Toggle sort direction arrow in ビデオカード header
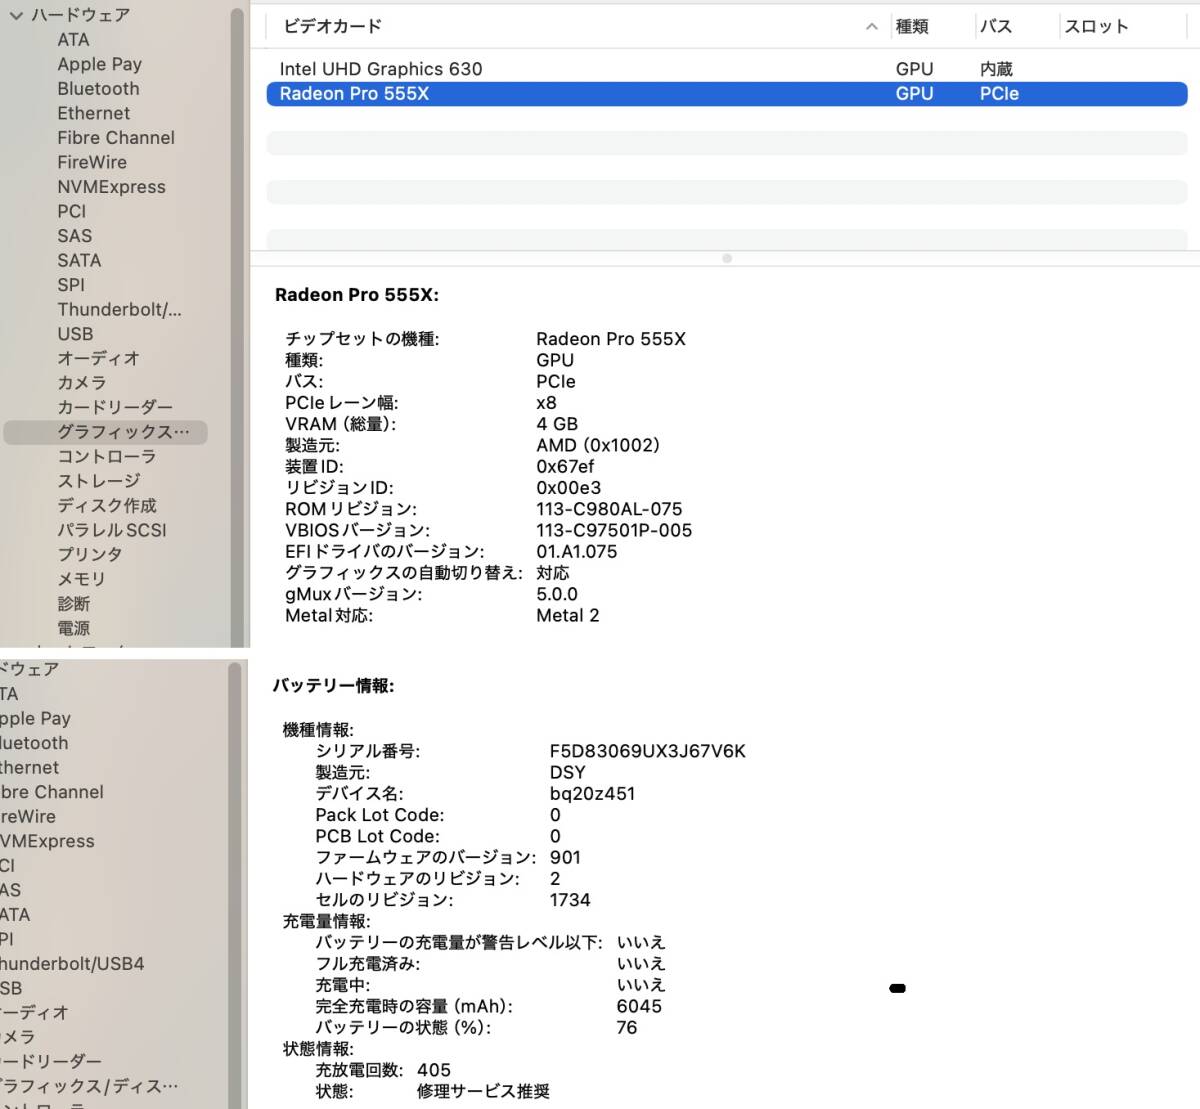The width and height of the screenshot is (1200, 1109). click(x=872, y=27)
